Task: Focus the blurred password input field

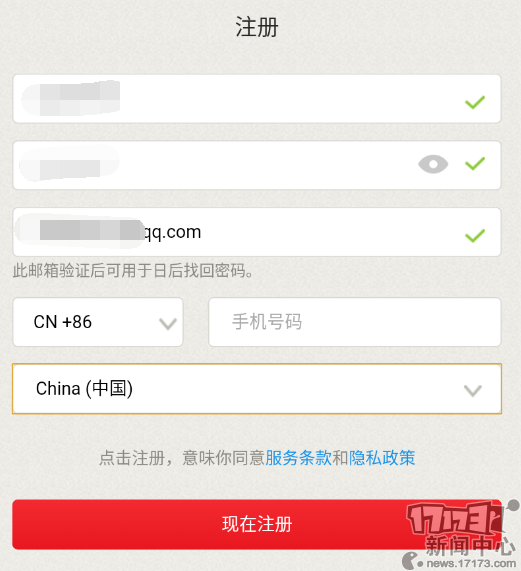Action: [x=257, y=165]
